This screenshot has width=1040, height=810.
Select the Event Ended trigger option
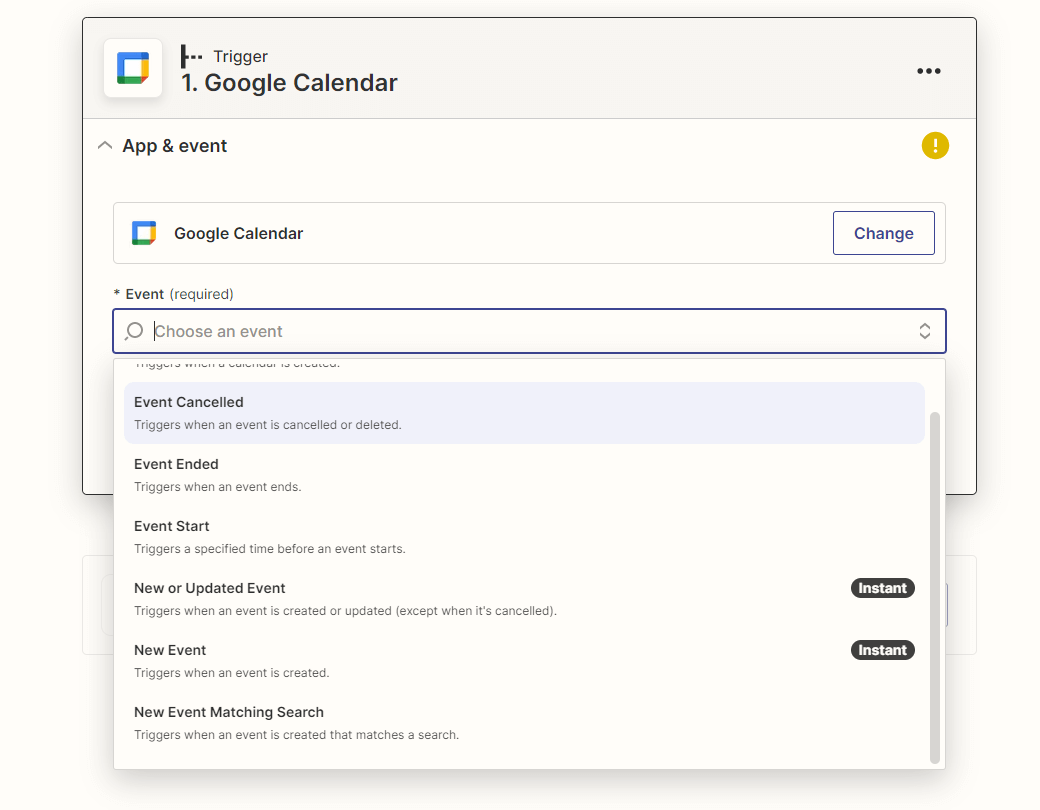tap(524, 475)
